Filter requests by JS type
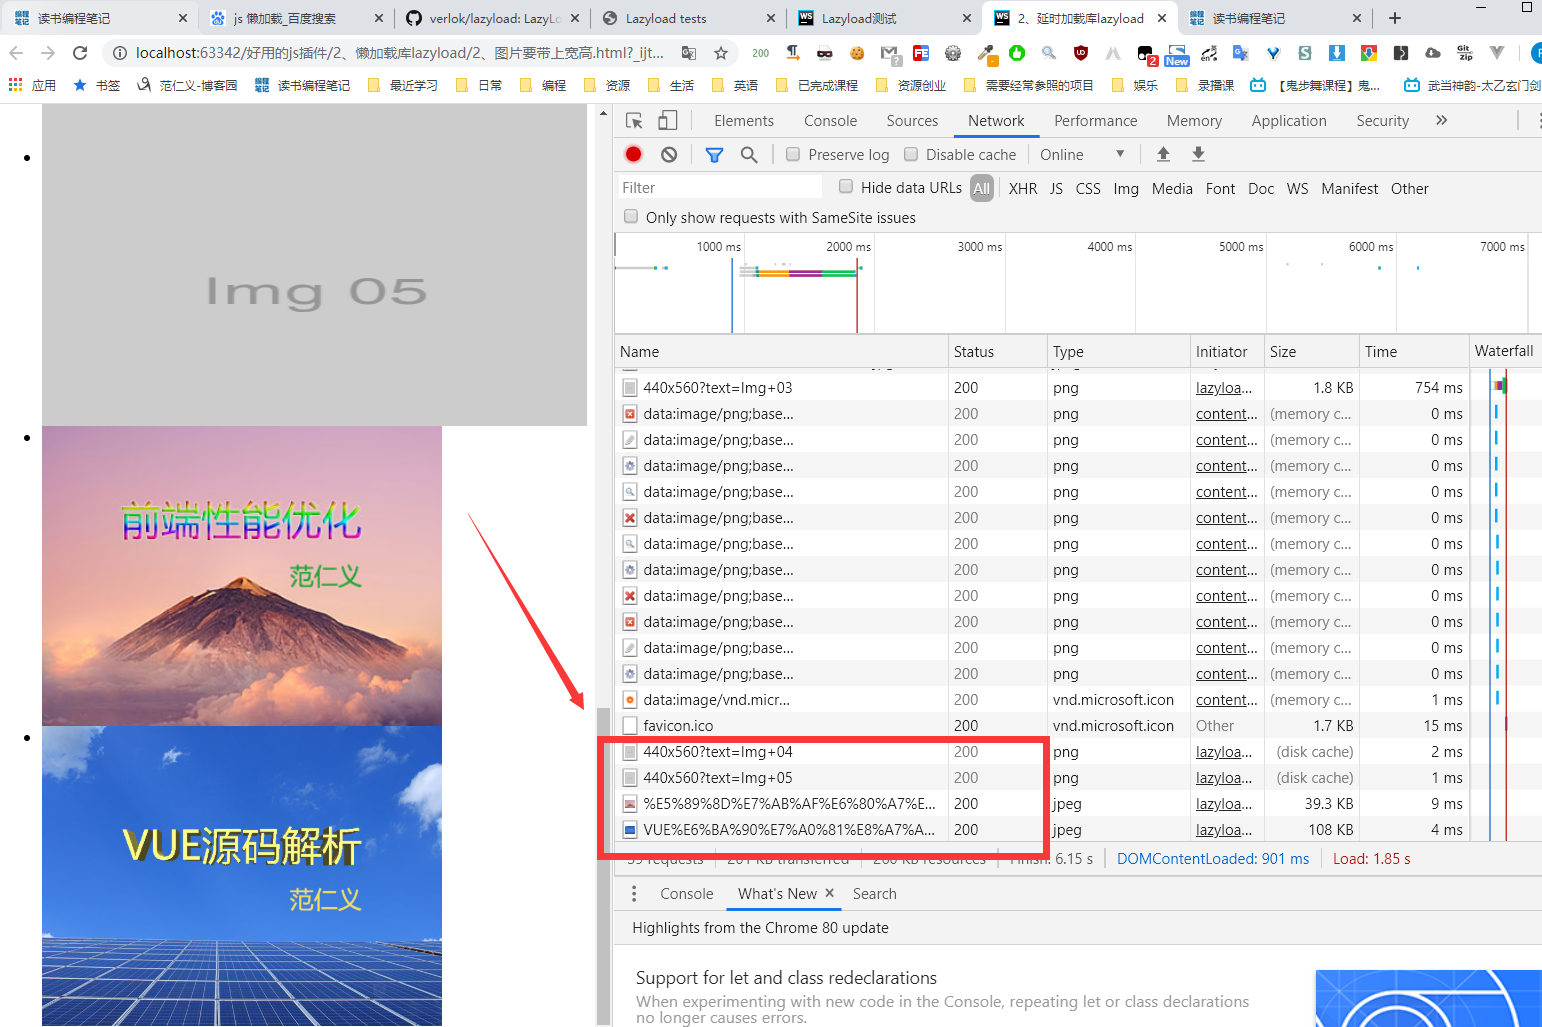Viewport: 1542px width, 1027px height. click(1056, 188)
